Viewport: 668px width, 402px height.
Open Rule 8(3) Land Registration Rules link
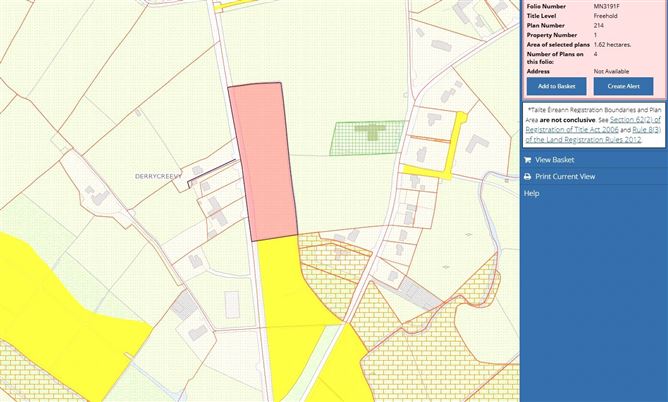(593, 135)
